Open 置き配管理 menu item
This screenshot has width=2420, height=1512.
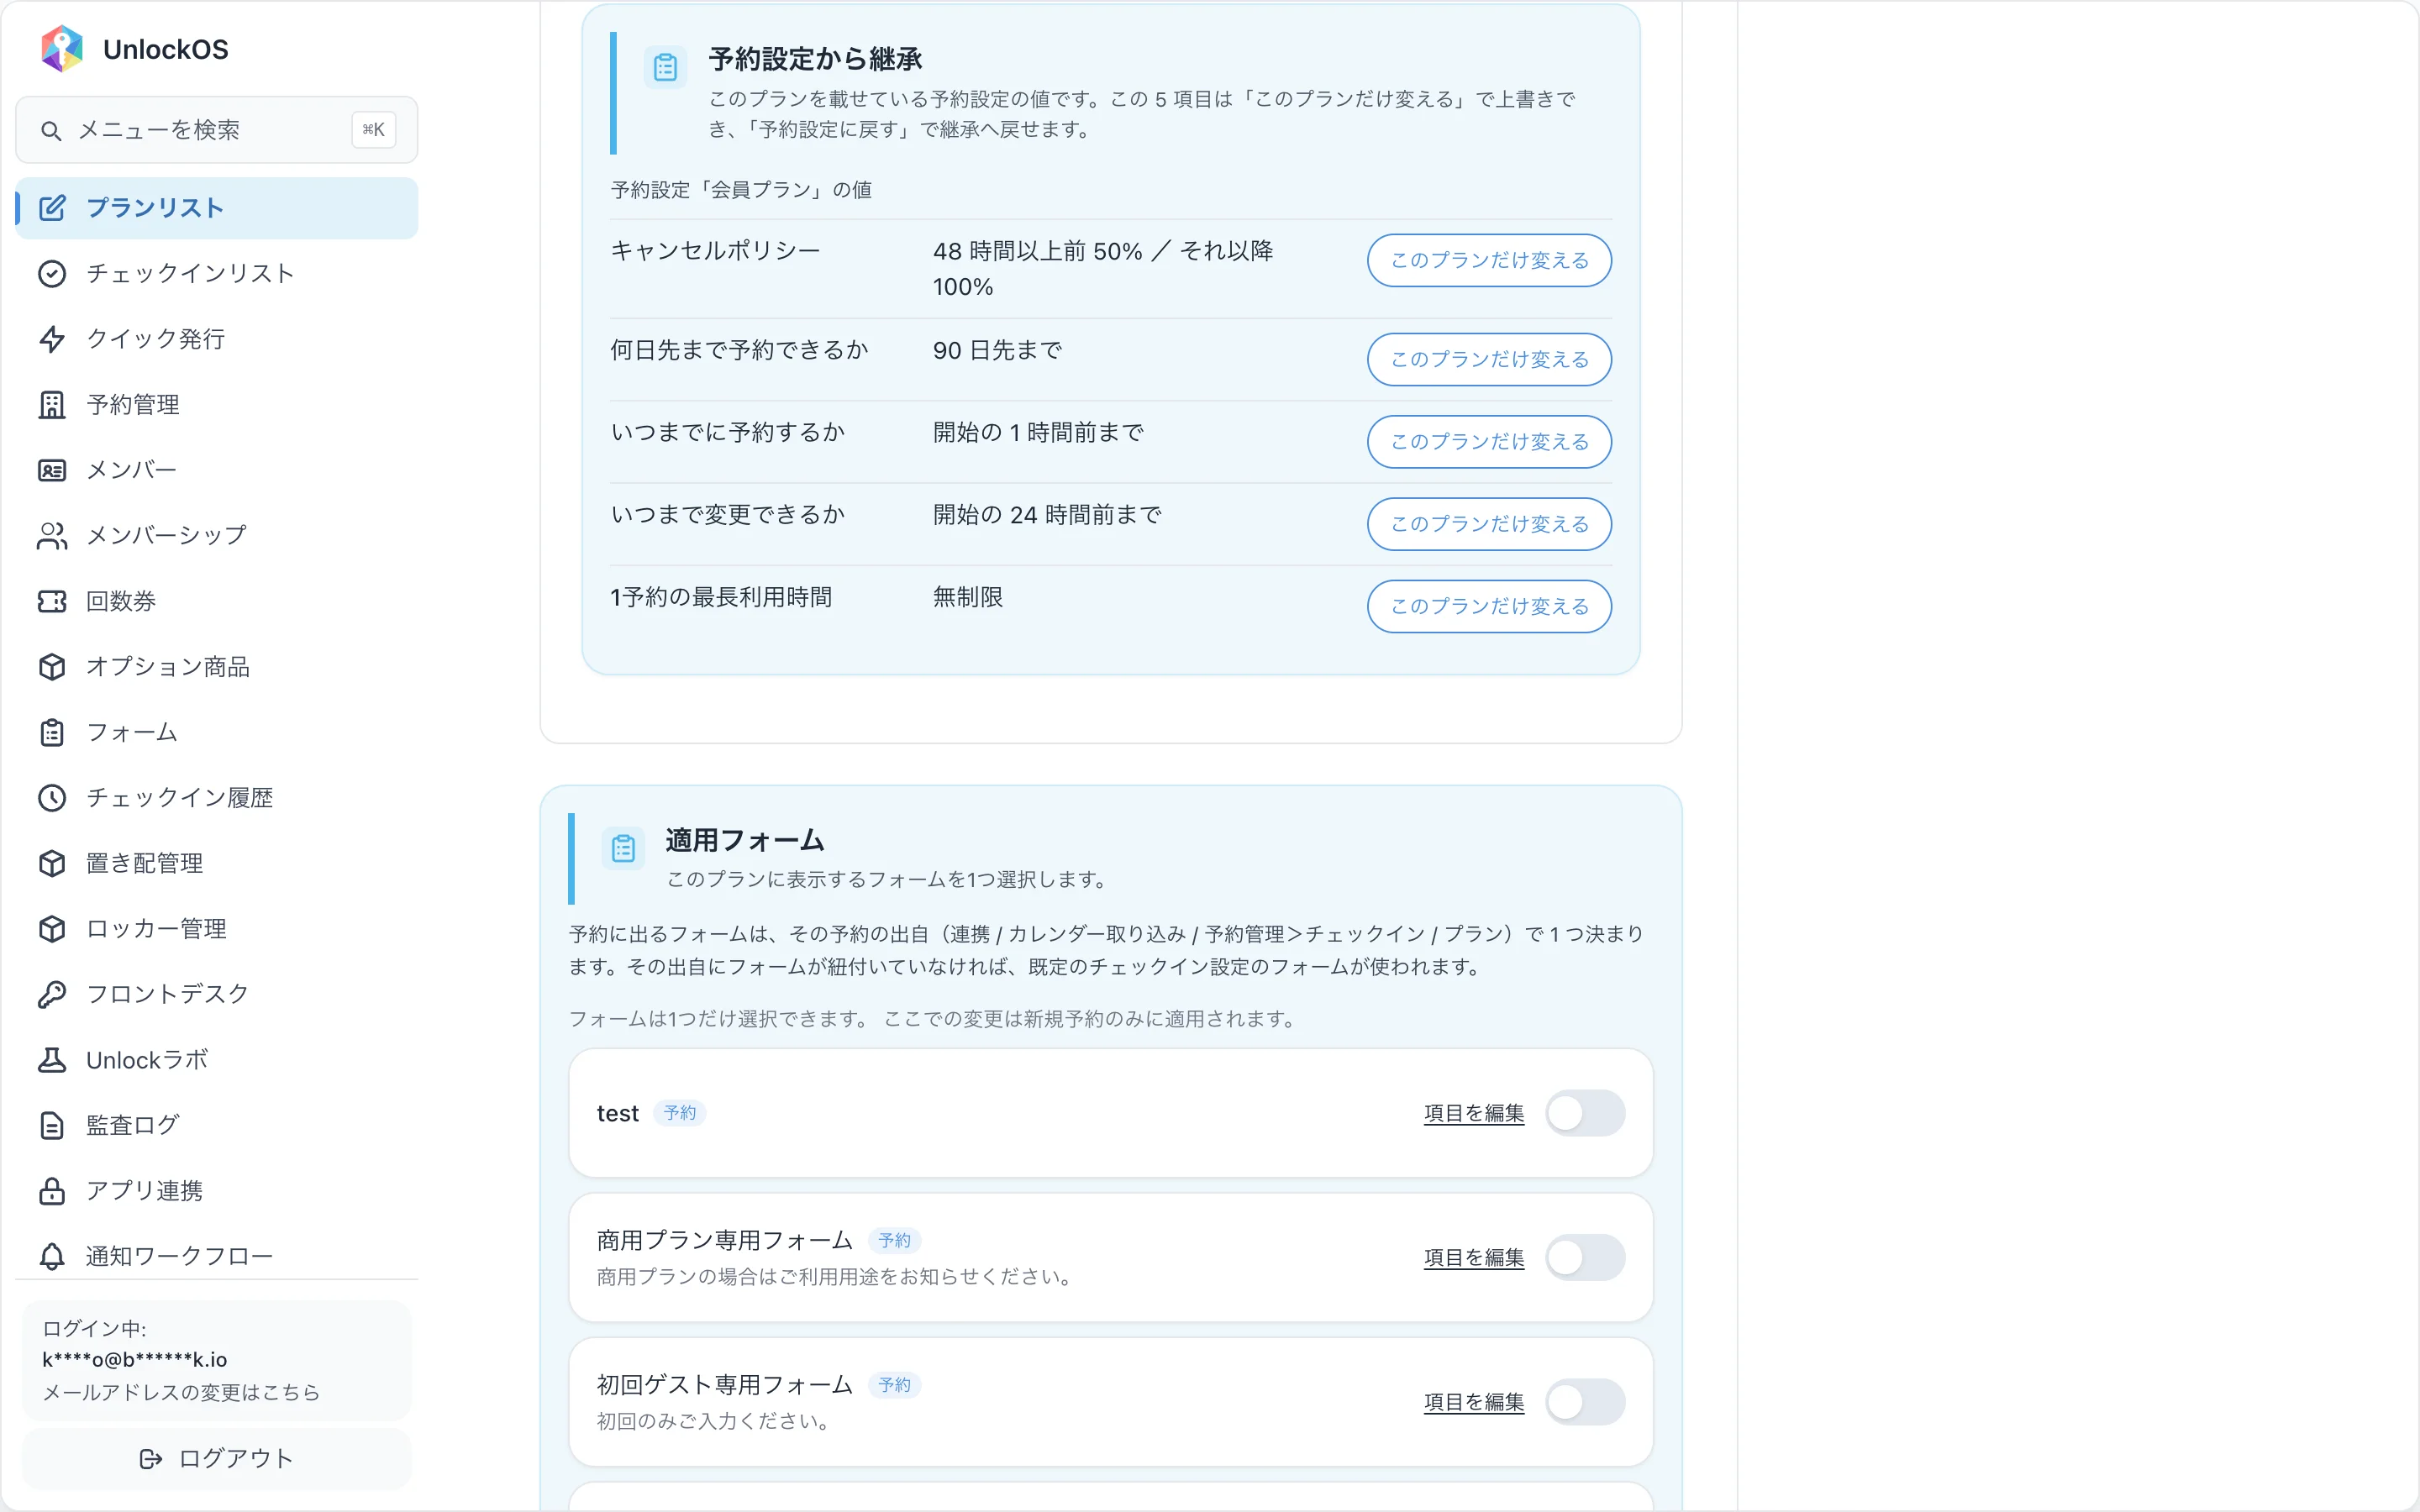(217, 863)
